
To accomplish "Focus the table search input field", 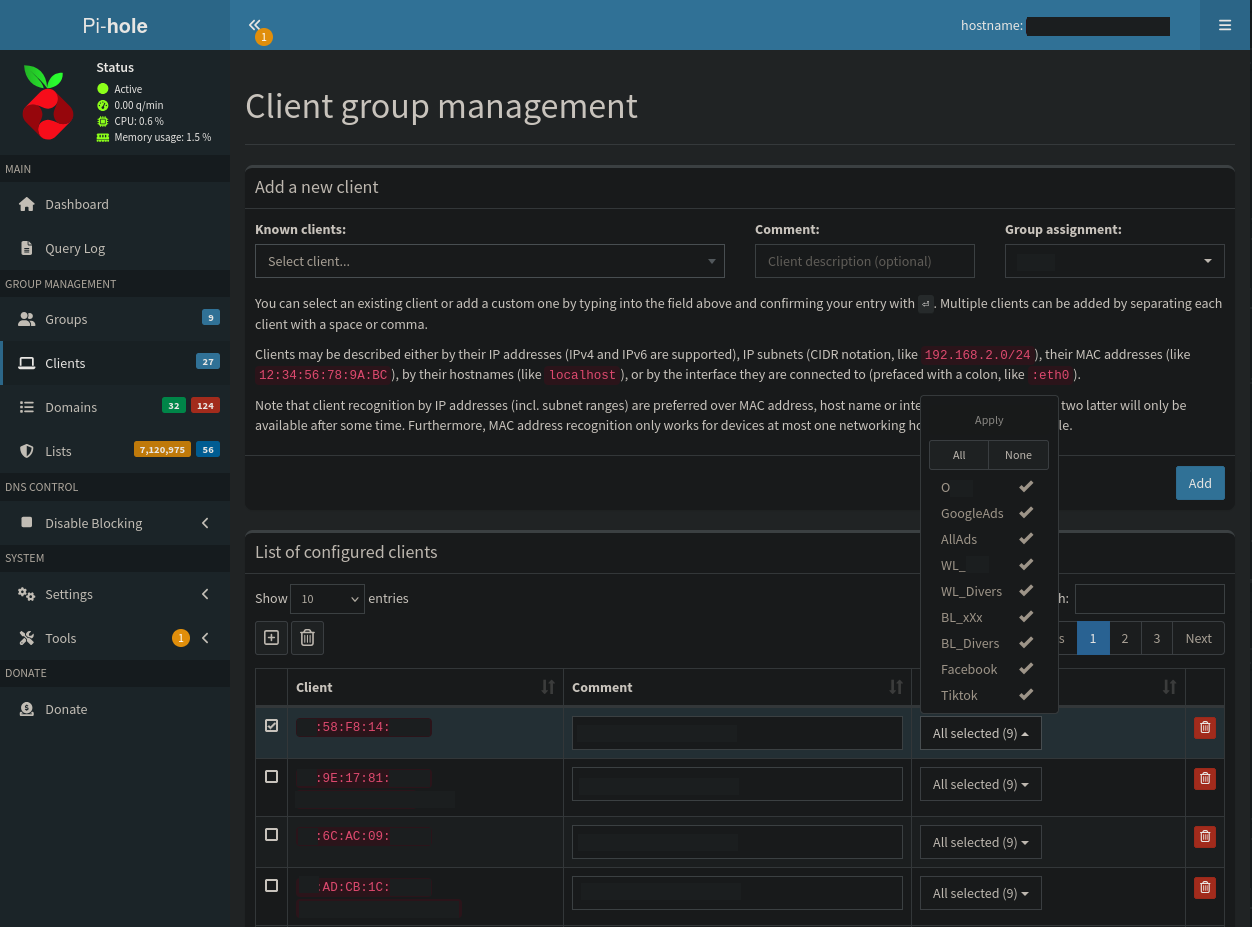I will tap(1150, 599).
